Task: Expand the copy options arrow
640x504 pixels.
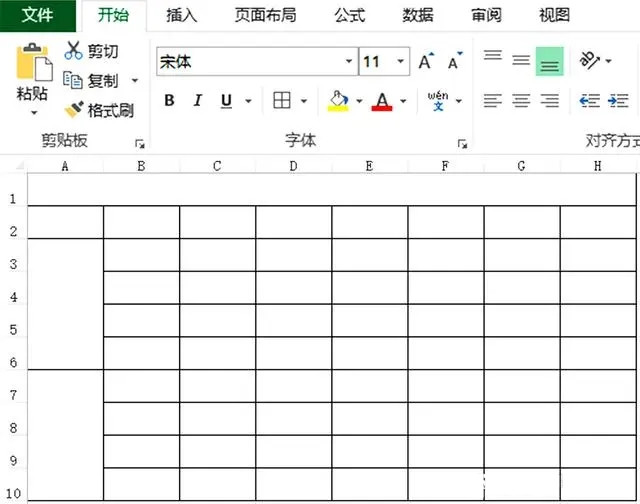Action: [135, 80]
